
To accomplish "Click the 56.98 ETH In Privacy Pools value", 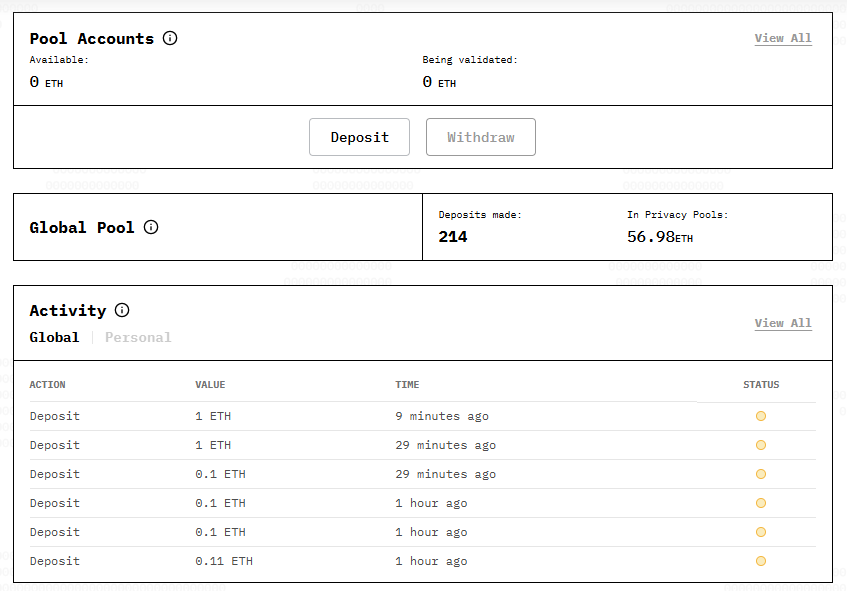I will (659, 237).
